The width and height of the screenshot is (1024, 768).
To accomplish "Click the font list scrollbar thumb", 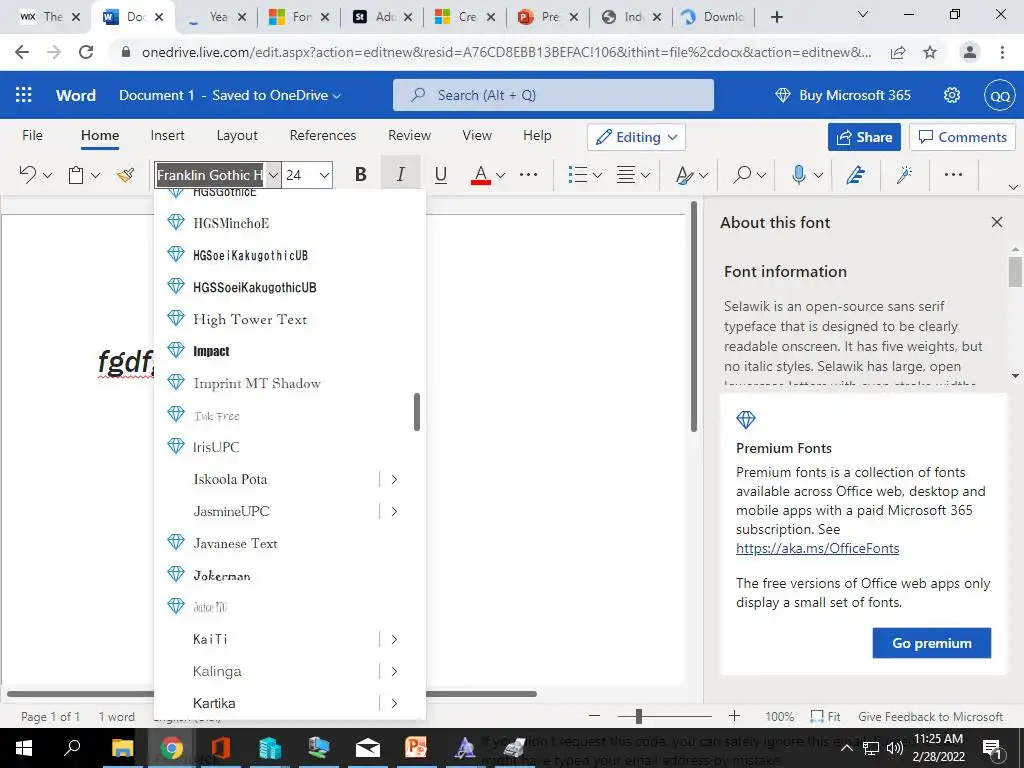I will coord(417,412).
